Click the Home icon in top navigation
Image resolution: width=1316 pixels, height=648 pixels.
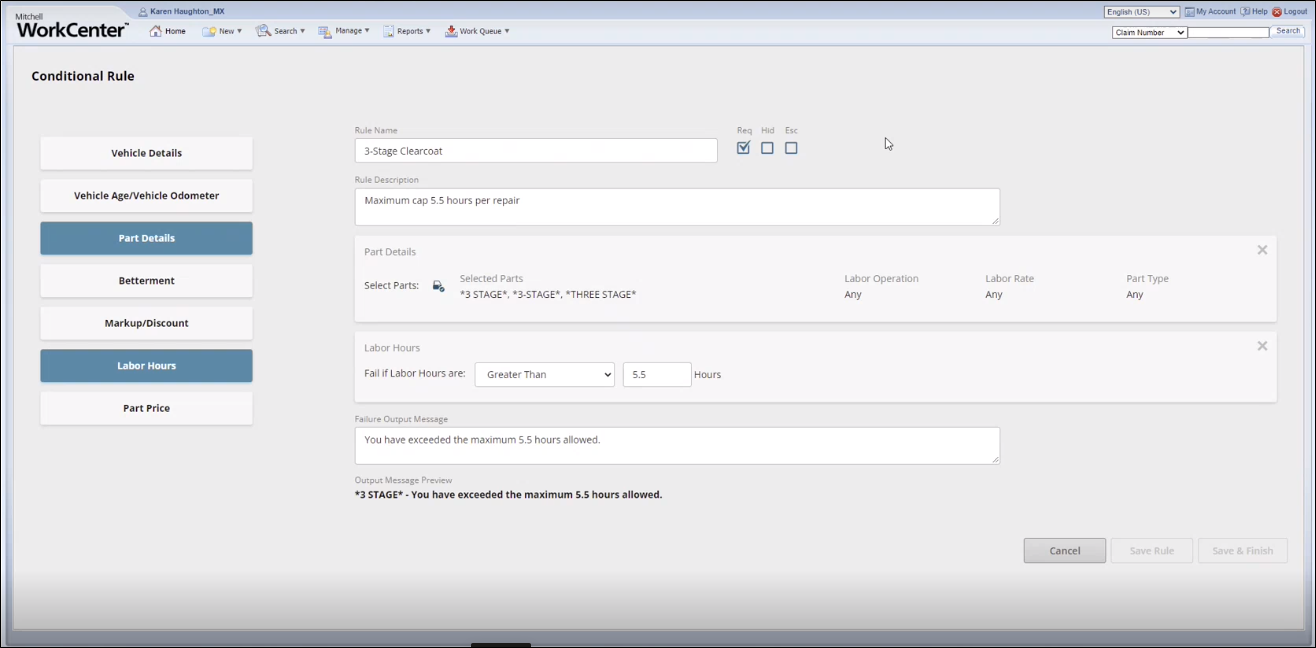[156, 31]
